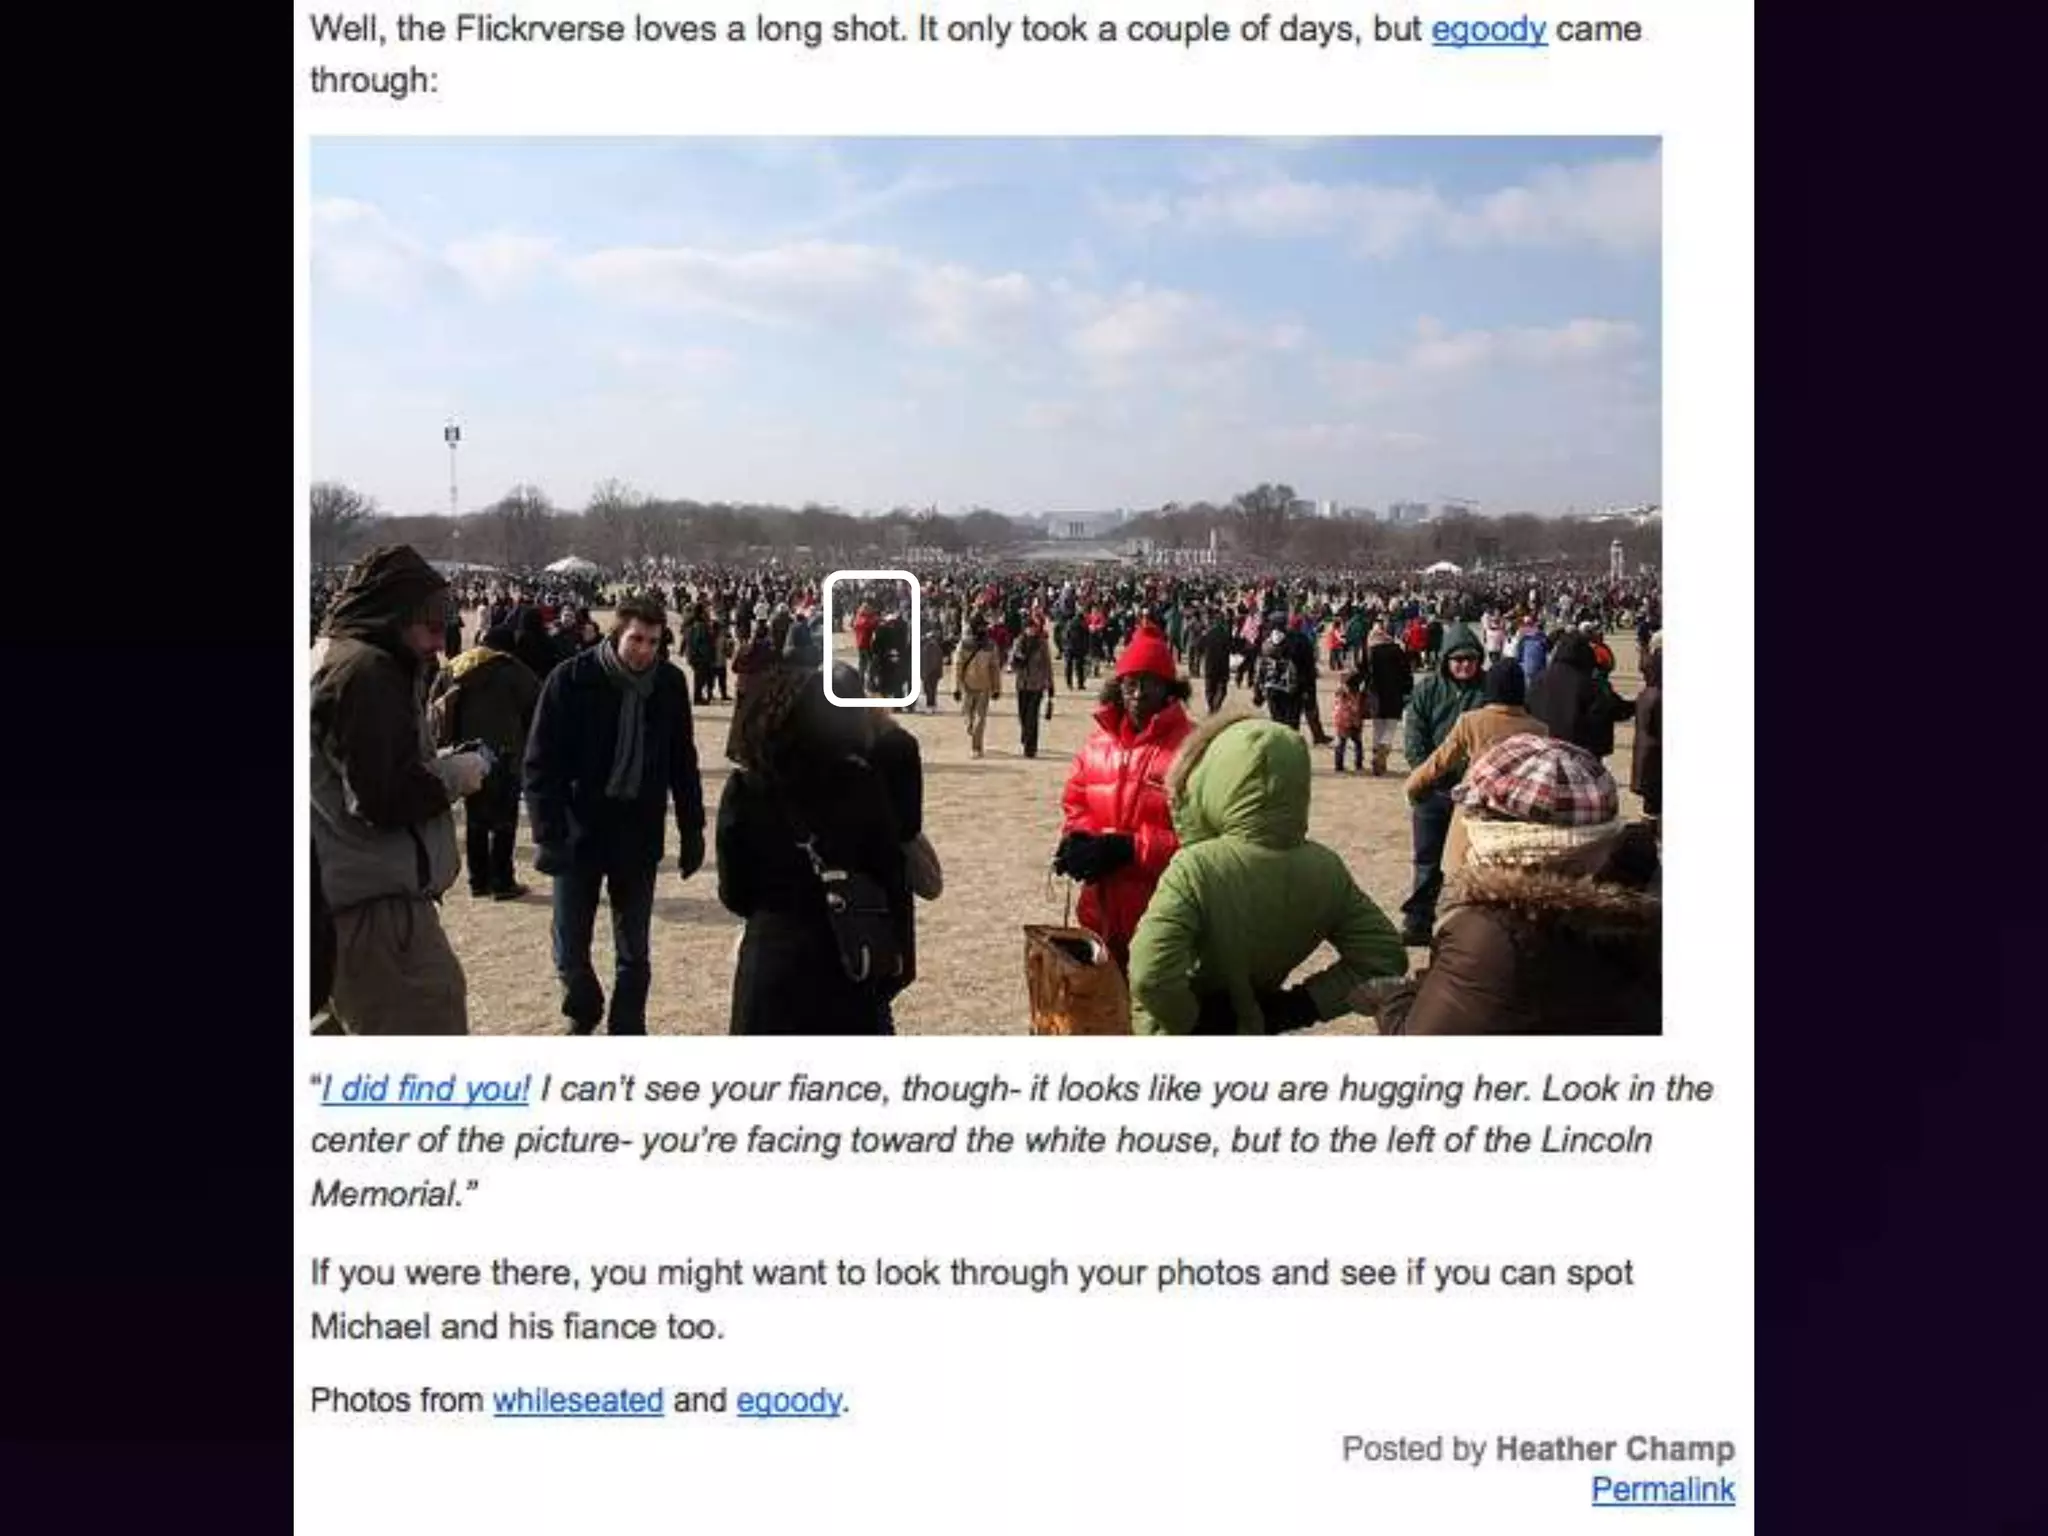Screen dimensions: 2048x1536
Task: Follow the 'I did find you!' link
Action: tap(425, 1088)
